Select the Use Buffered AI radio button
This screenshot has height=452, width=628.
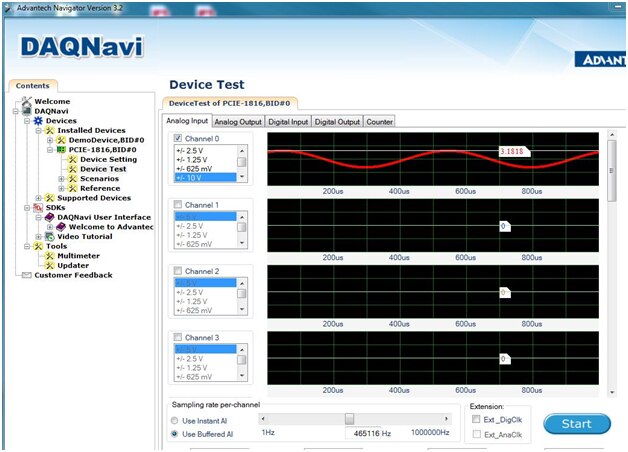pos(175,434)
